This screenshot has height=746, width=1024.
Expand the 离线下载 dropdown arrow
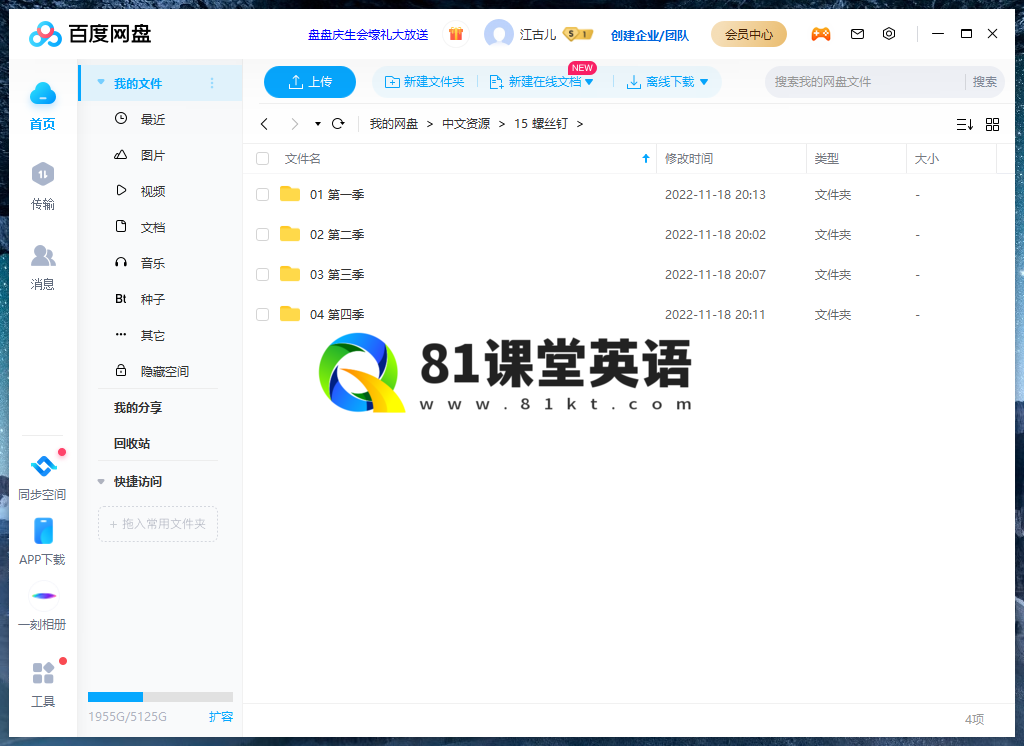coord(704,82)
